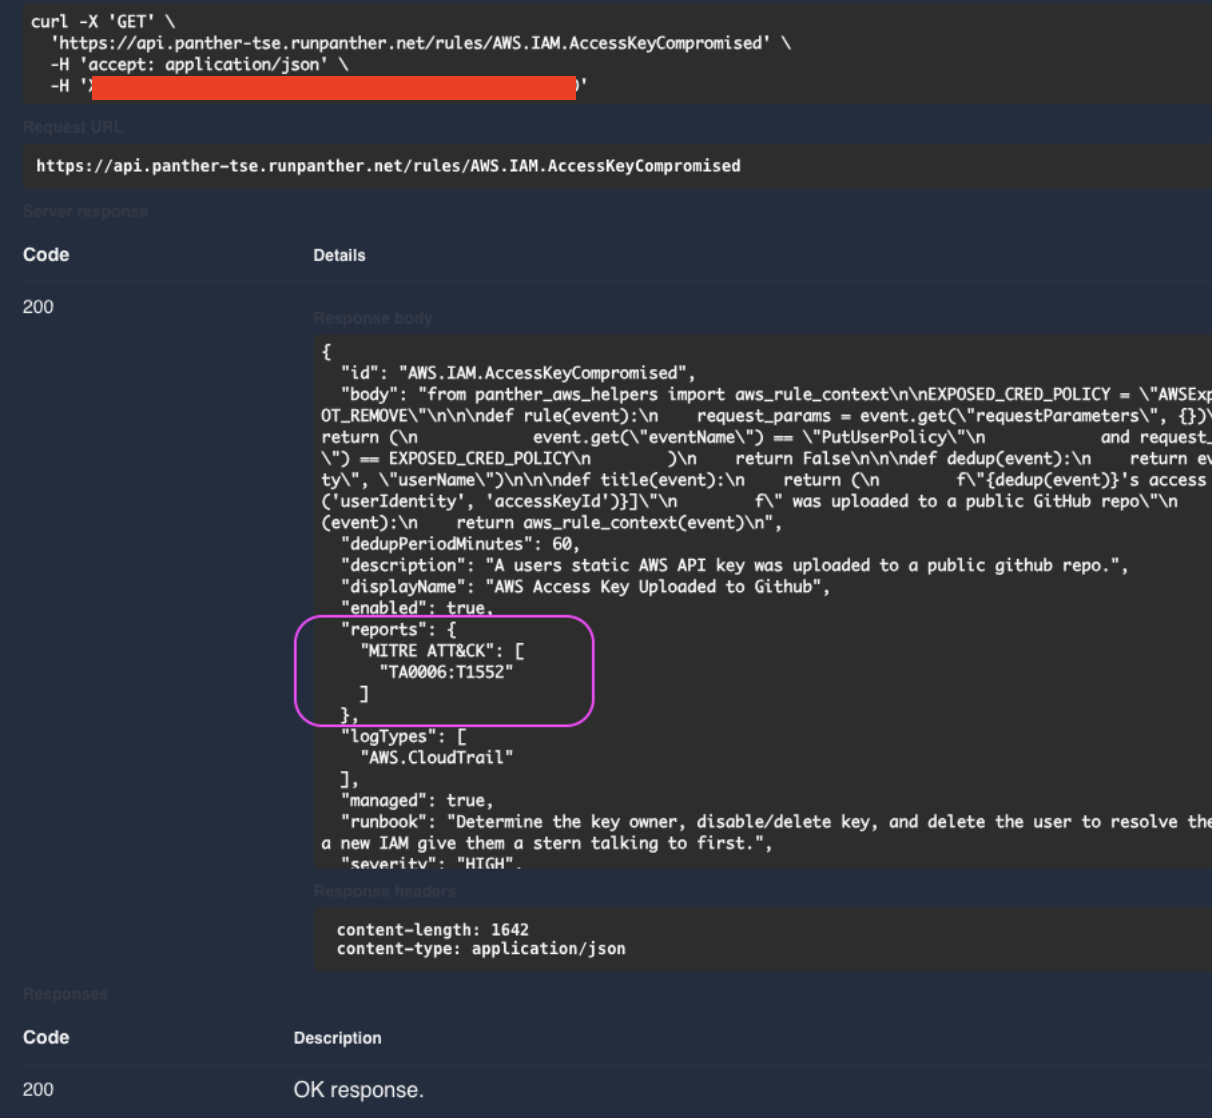Click the Details column header
Screen dimensions: 1212x1118
click(339, 255)
